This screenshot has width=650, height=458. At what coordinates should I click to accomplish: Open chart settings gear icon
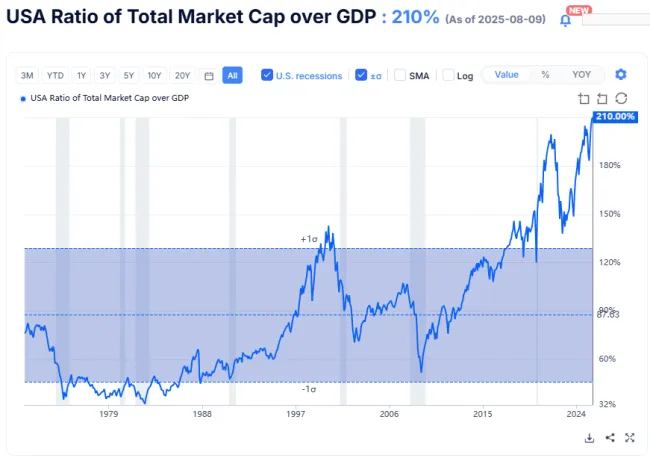[x=621, y=75]
